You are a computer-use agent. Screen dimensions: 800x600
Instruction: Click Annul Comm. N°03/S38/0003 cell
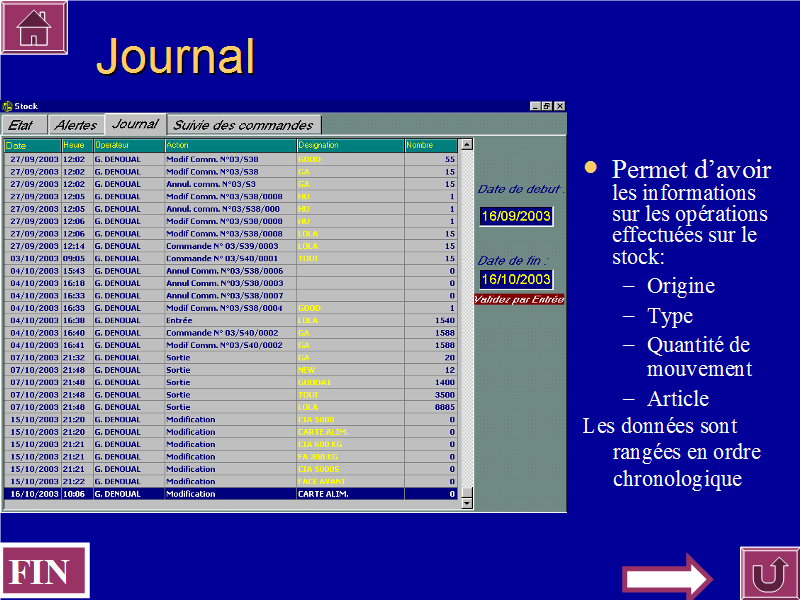click(231, 283)
